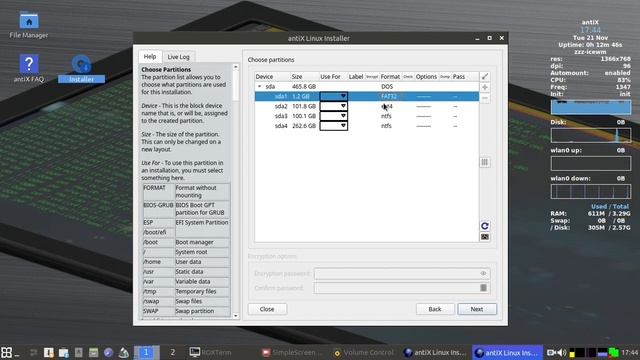
Task: Open the taskbar start menu icon
Action: click(x=7, y=352)
